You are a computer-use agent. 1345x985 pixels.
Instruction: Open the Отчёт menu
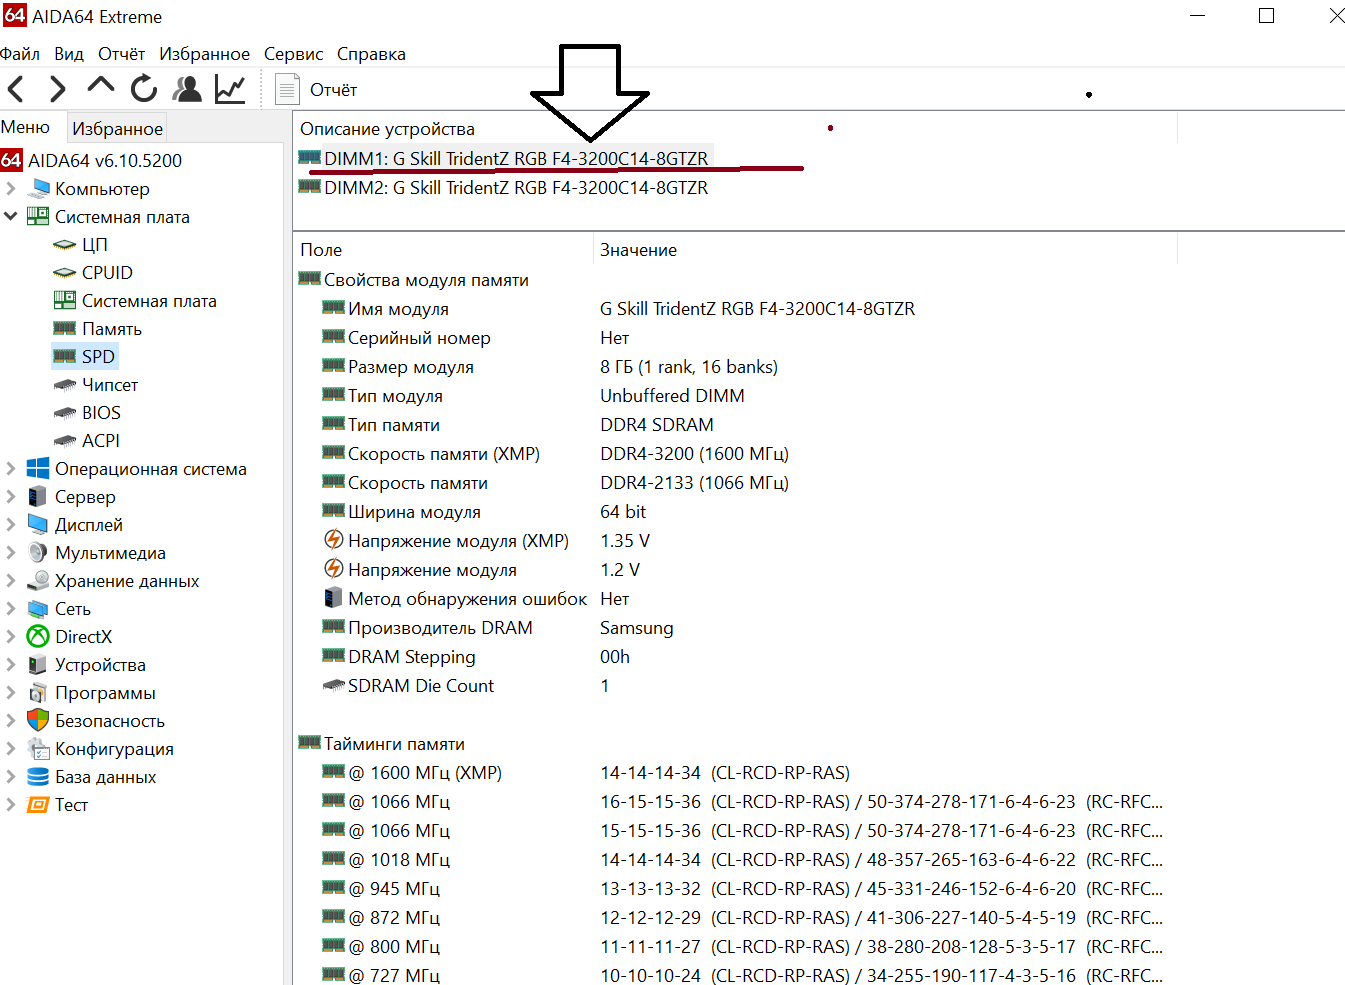[x=121, y=54]
